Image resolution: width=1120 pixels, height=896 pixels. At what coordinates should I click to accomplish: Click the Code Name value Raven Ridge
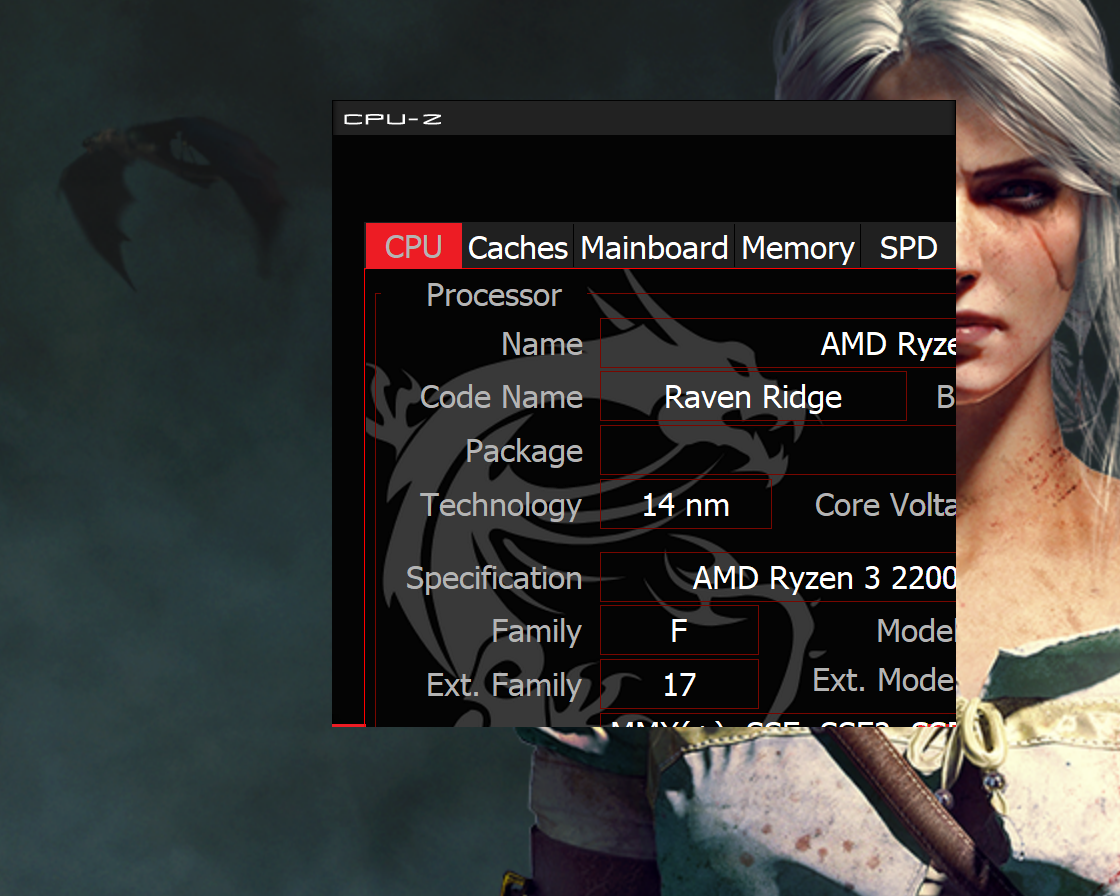click(x=754, y=397)
